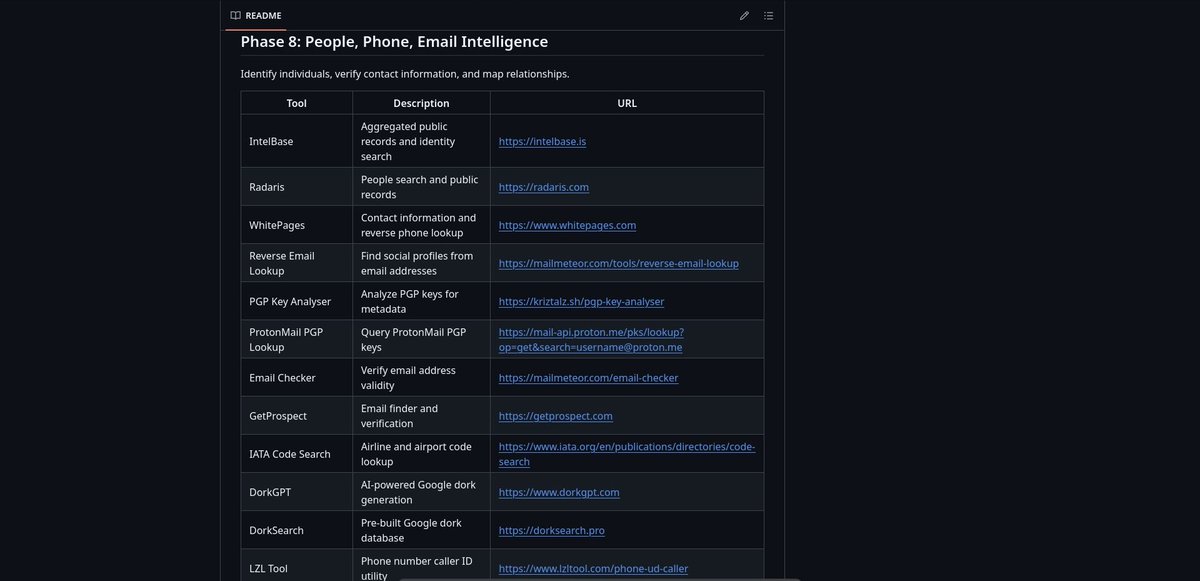Click the 'URL' column header
This screenshot has height=581, width=1200.
coord(627,103)
